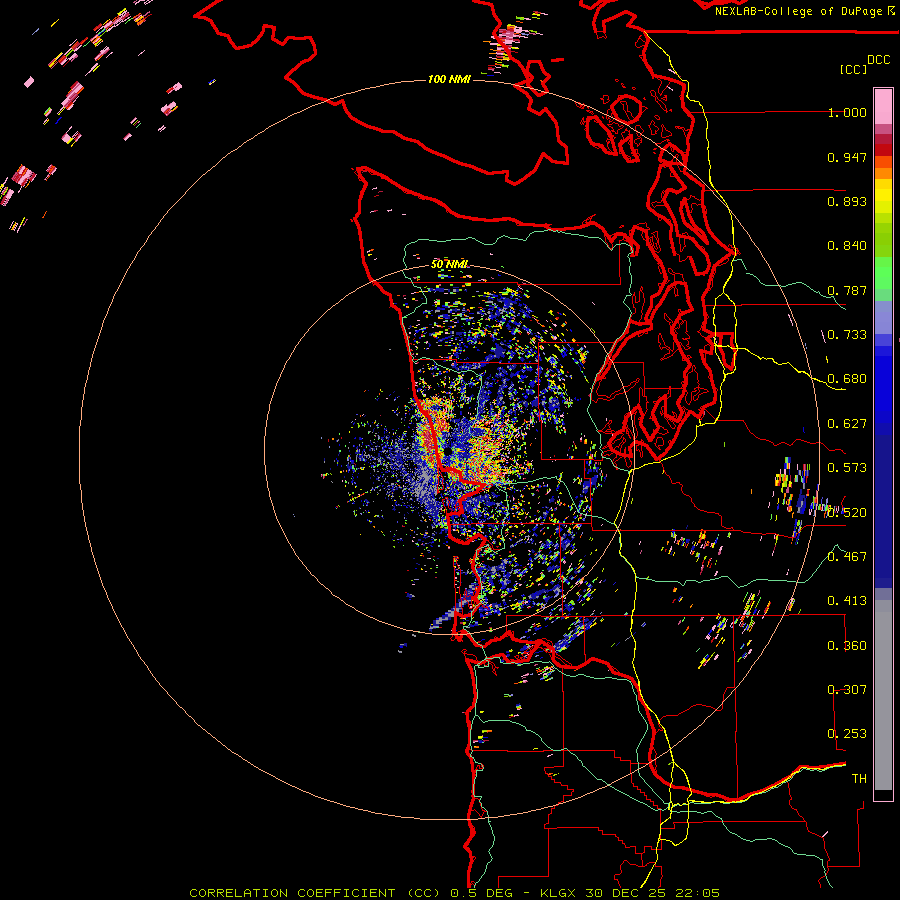Click the 0.733 value on color scale
The width and height of the screenshot is (900, 900).
tap(847, 335)
